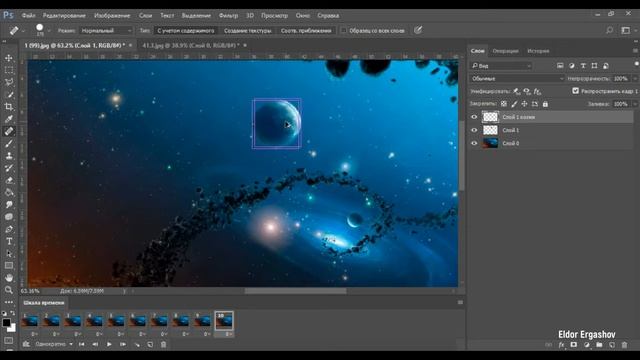Viewport: 640px width, 360px height.
Task: Select Создание текстуры type option
Action: (x=247, y=31)
